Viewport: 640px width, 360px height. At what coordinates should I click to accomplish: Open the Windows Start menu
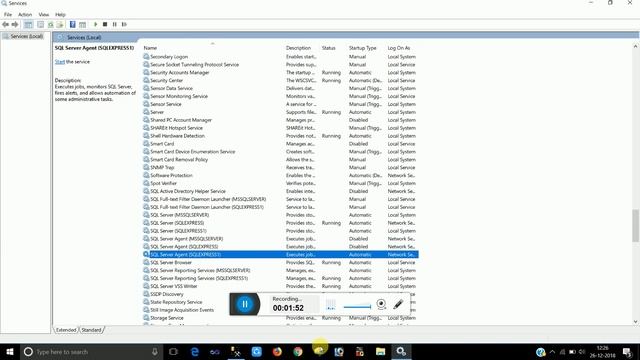coord(10,351)
